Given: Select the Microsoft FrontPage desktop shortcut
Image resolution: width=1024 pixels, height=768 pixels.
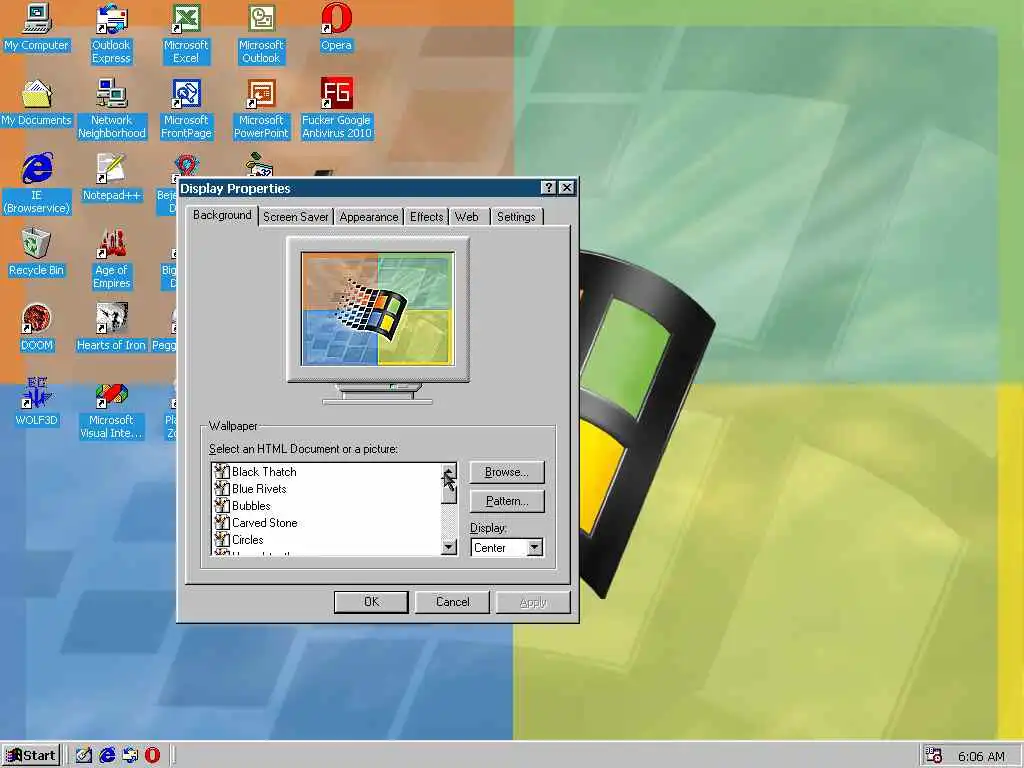Looking at the screenshot, I should (186, 108).
